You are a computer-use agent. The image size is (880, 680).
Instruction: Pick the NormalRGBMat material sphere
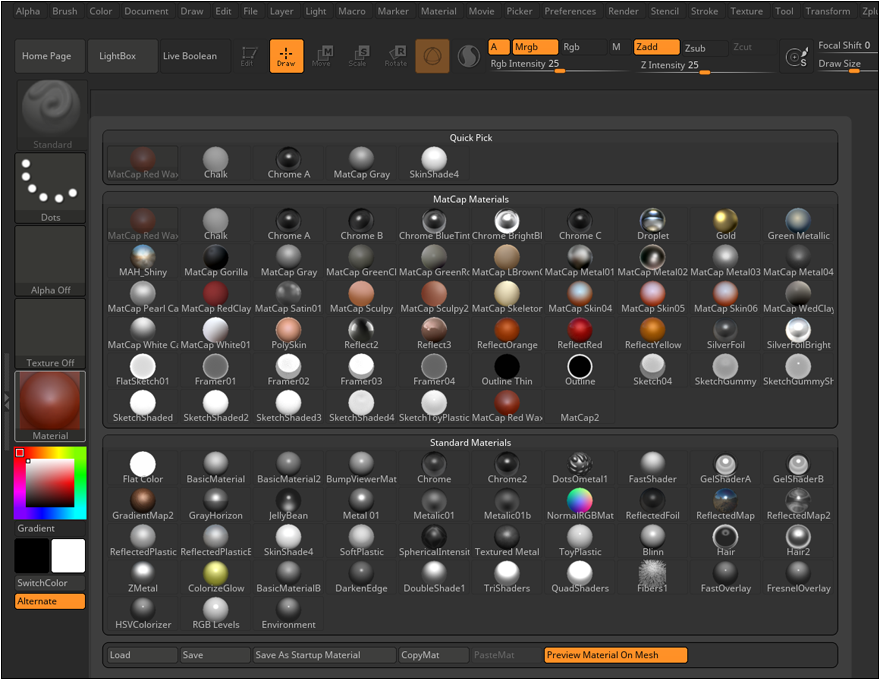coord(580,503)
